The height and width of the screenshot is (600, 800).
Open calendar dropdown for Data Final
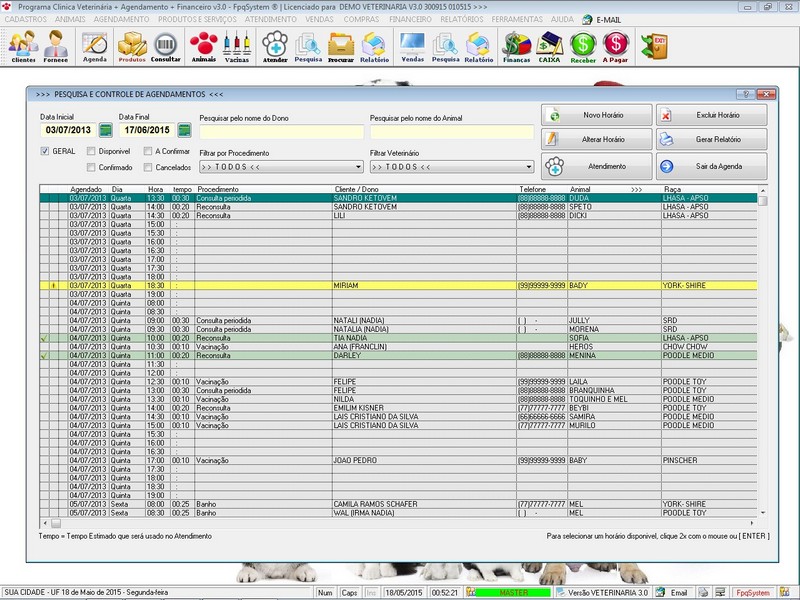click(184, 130)
